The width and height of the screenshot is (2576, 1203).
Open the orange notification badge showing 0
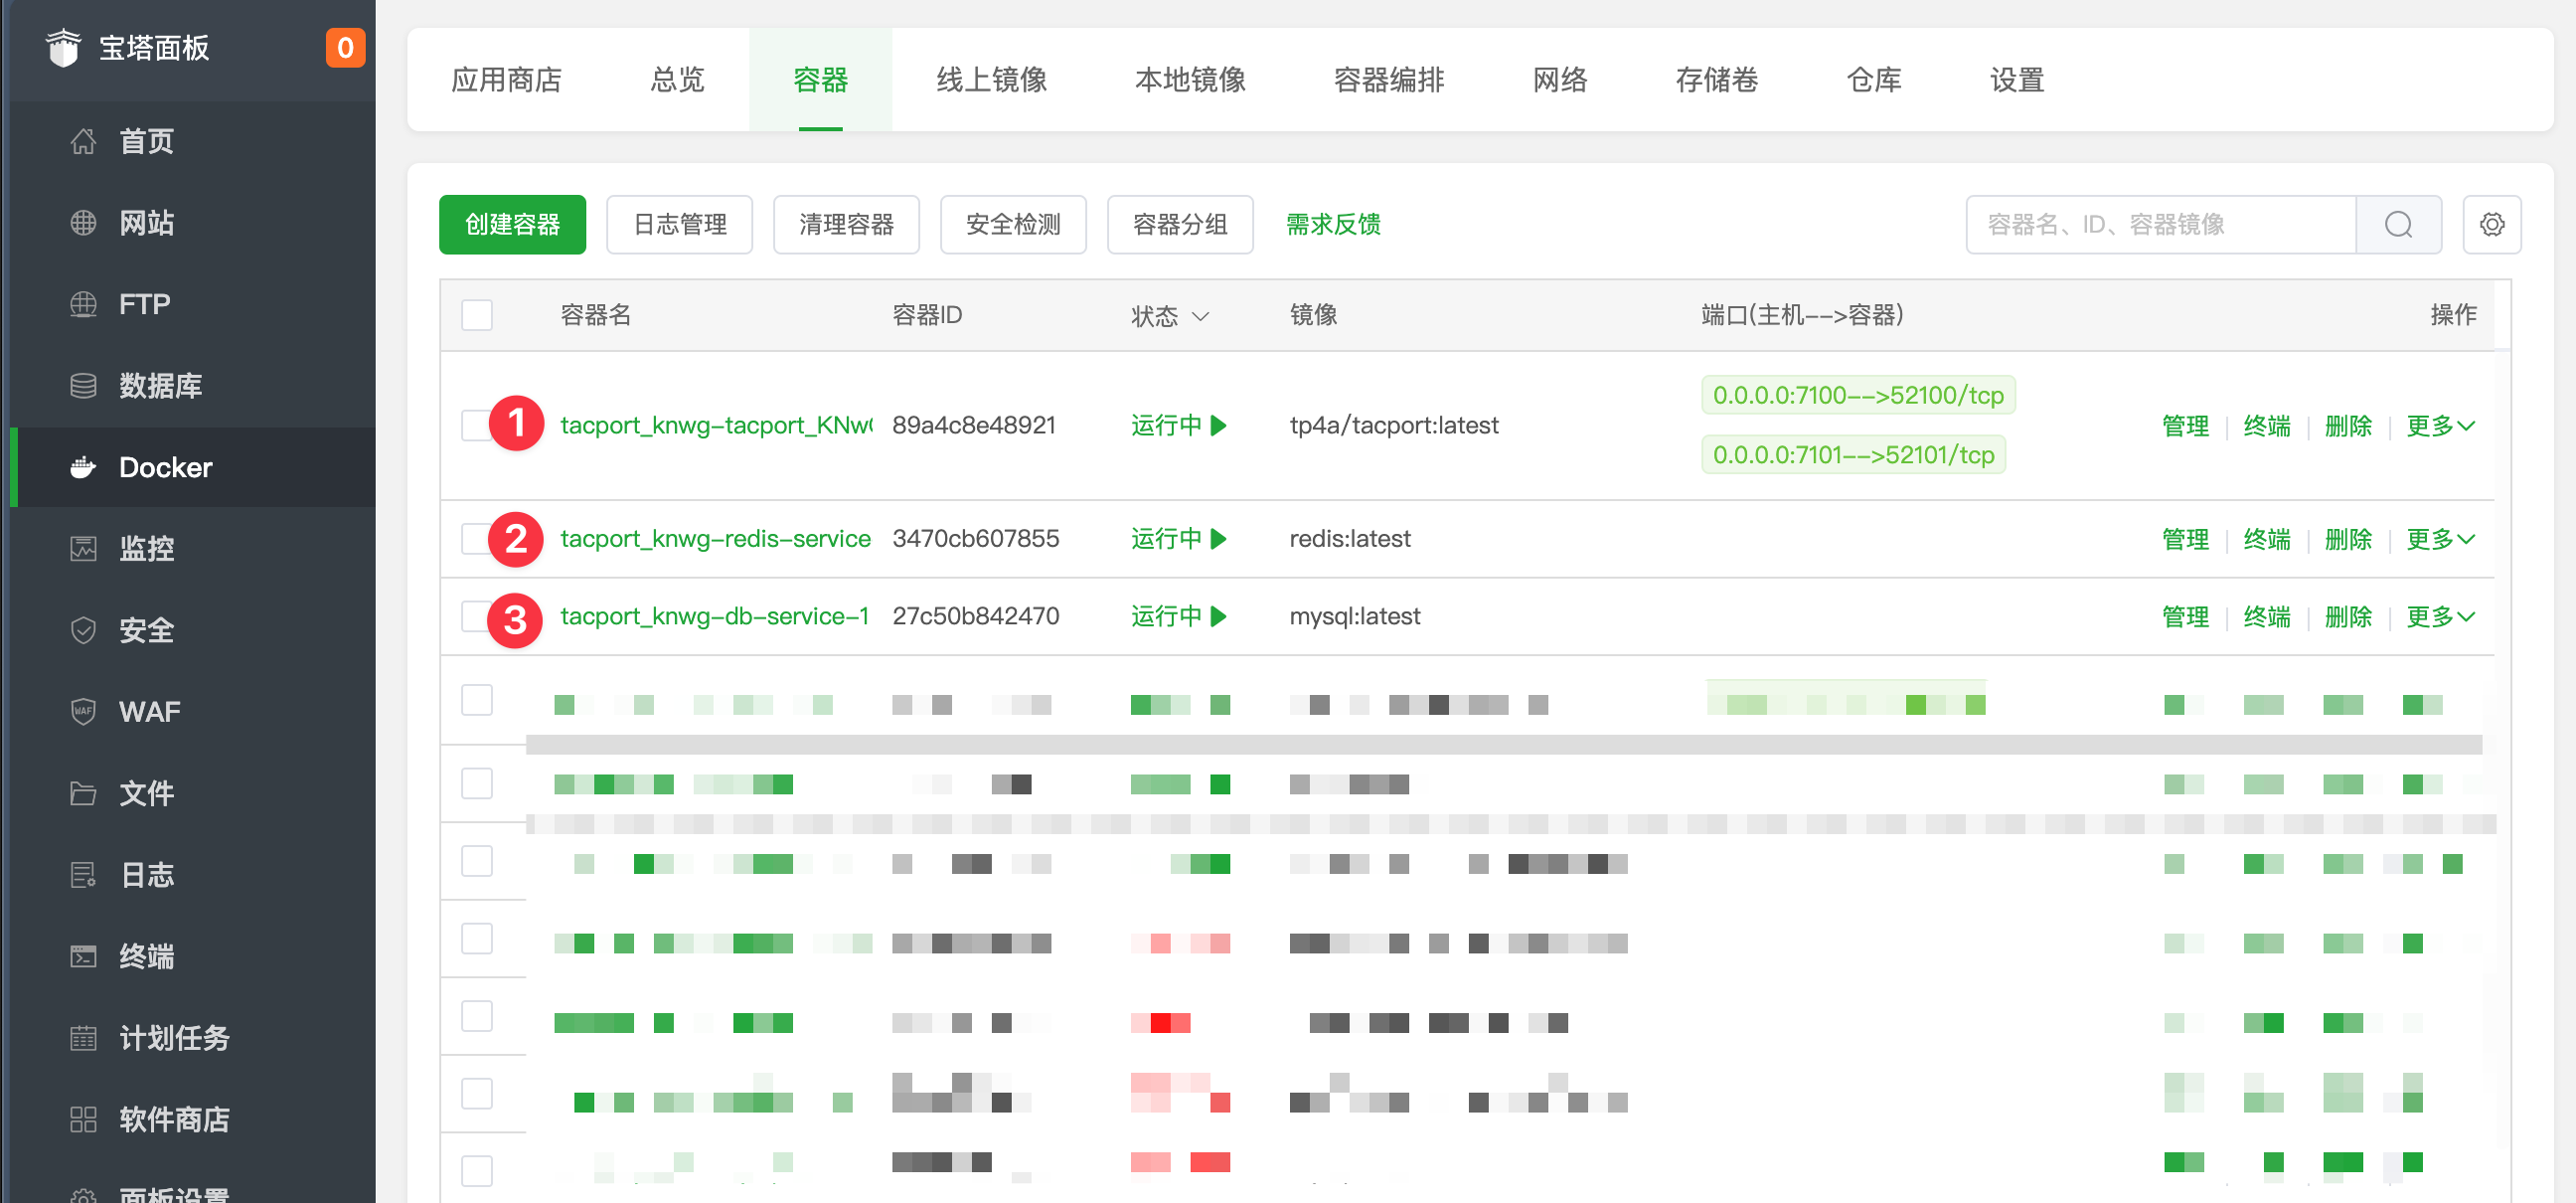[x=345, y=48]
